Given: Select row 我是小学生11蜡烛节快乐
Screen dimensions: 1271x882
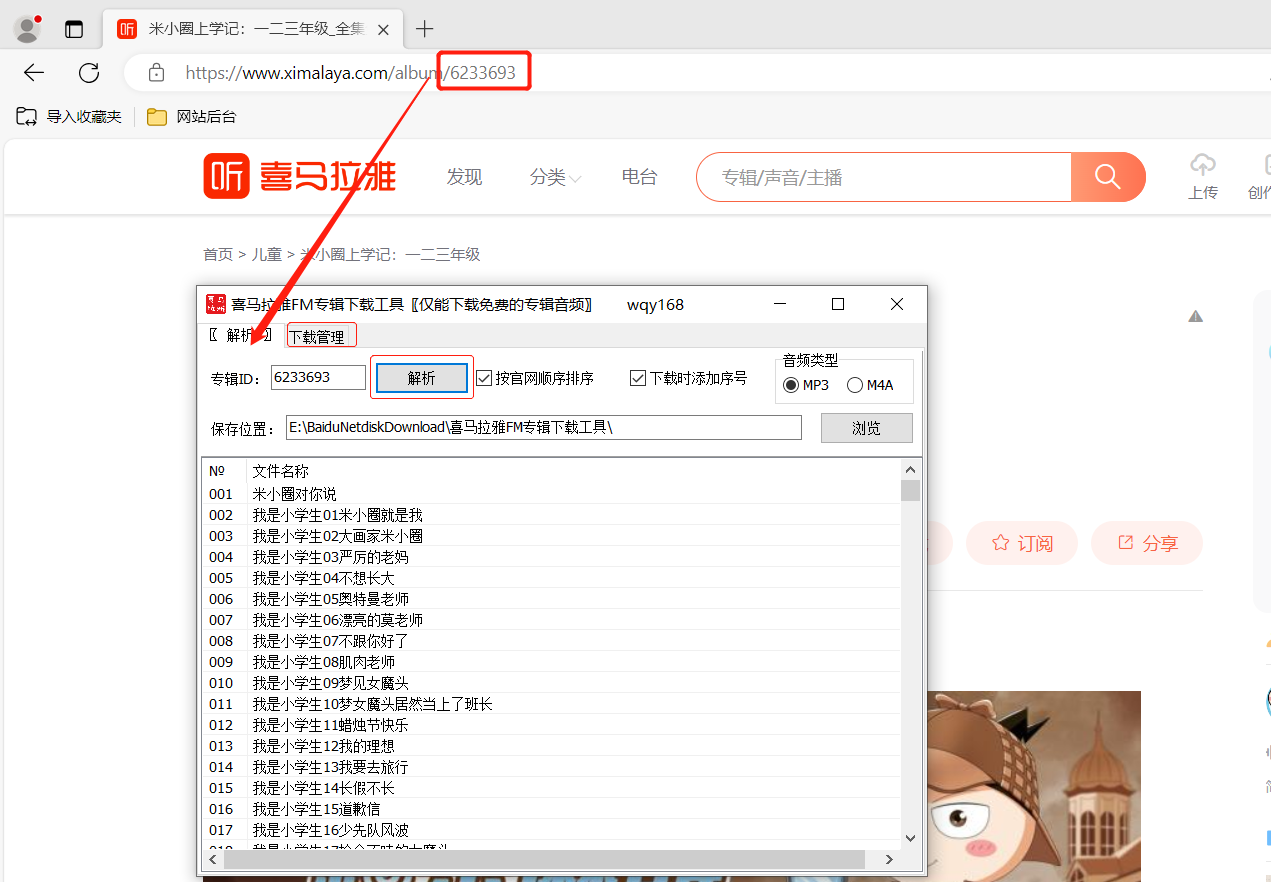Looking at the screenshot, I should 551,725.
